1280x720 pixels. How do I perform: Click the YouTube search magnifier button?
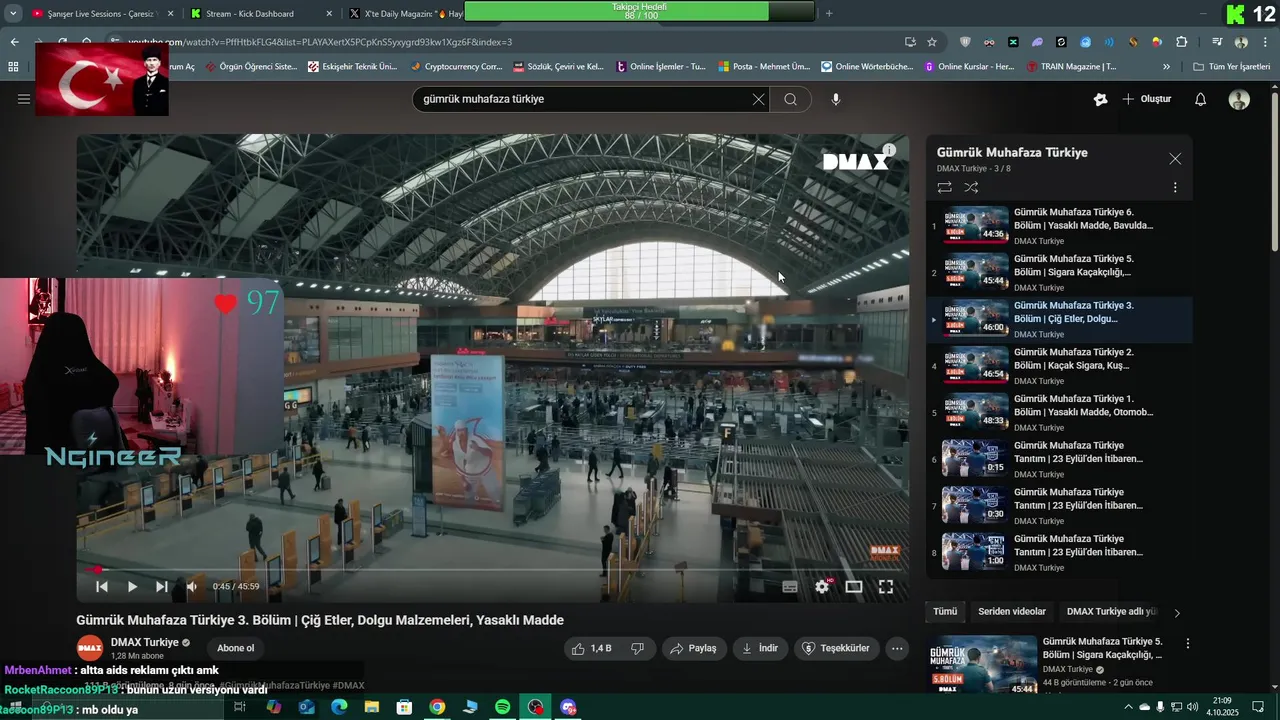790,99
